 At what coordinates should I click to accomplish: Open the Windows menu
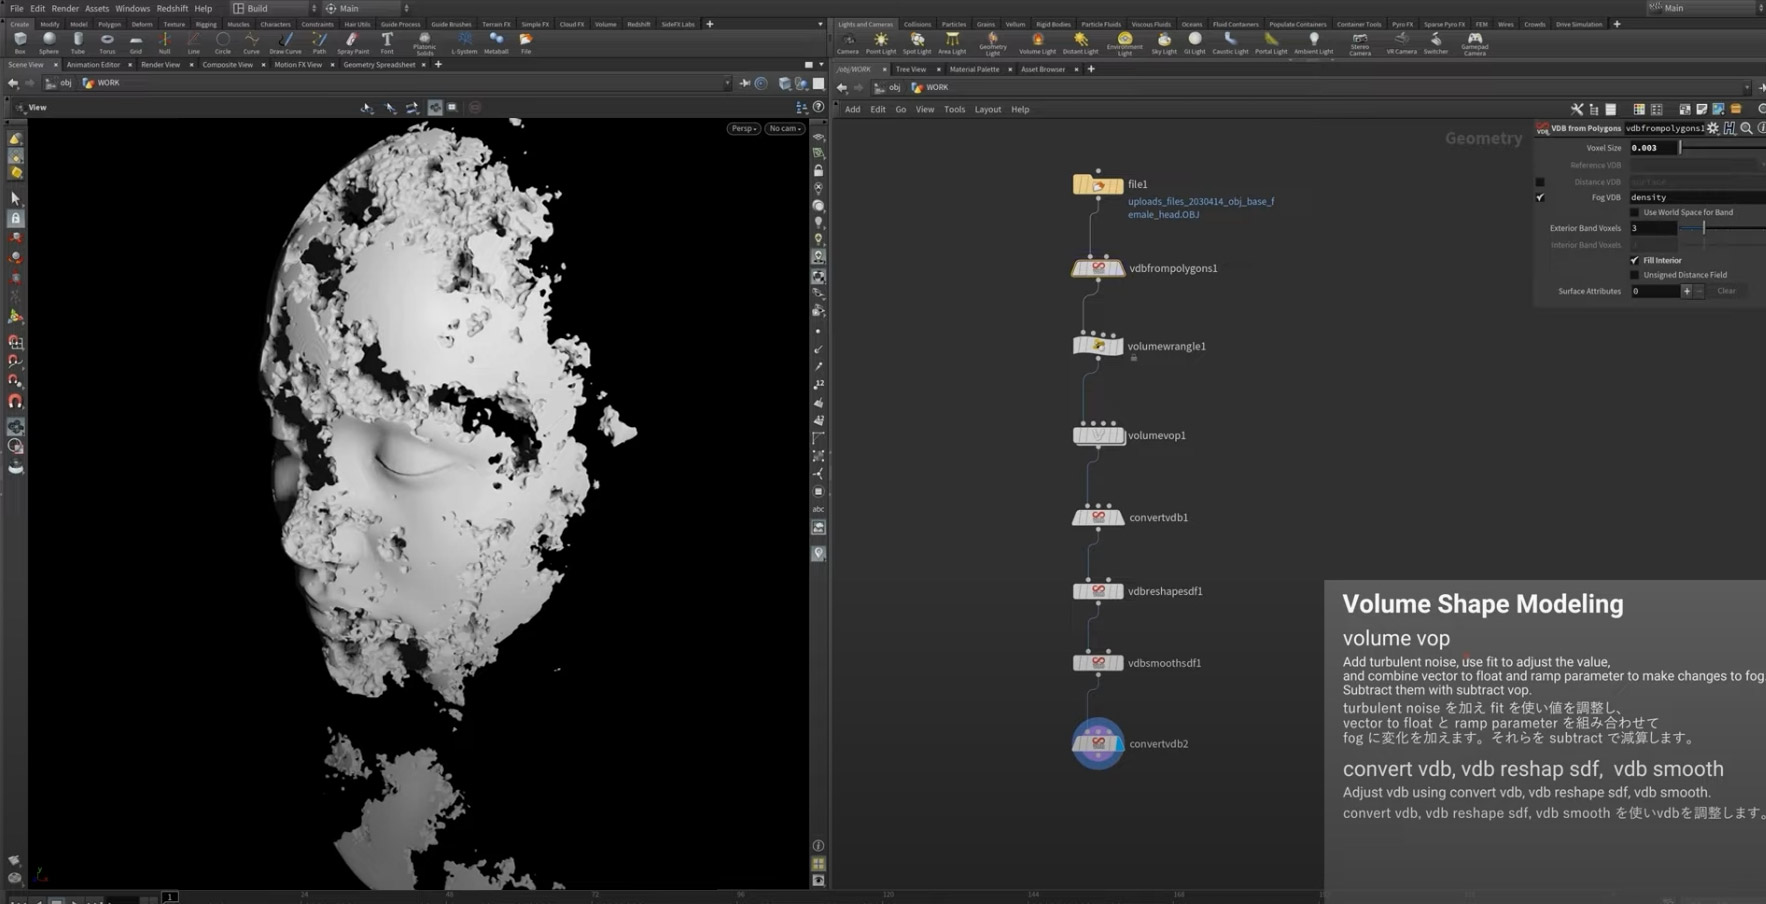[x=132, y=8]
